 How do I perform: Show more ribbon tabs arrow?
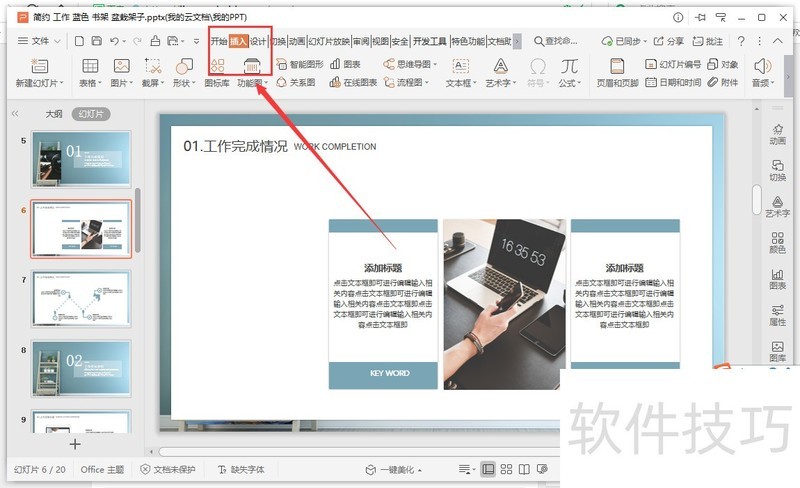[517, 41]
